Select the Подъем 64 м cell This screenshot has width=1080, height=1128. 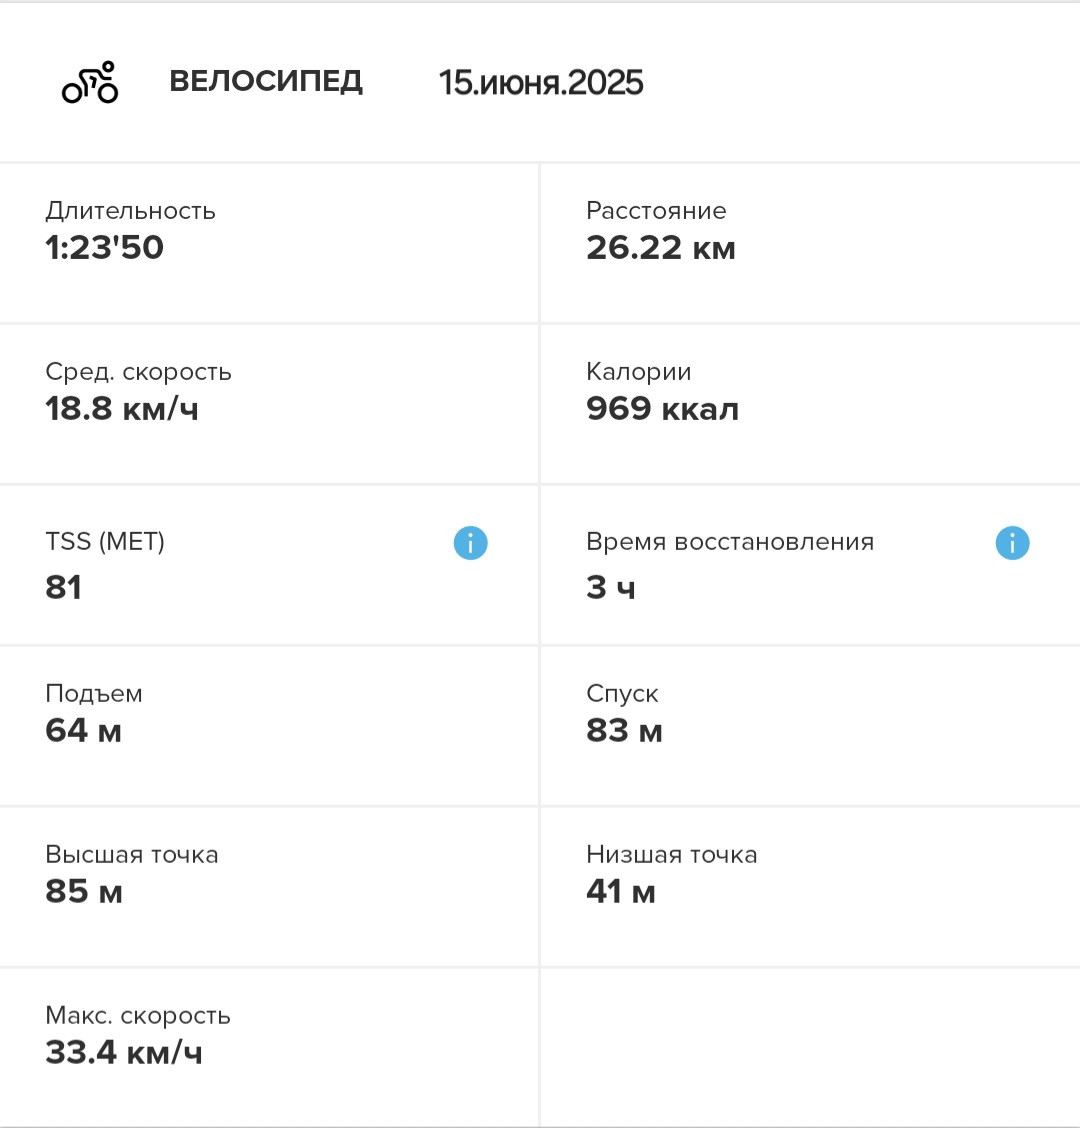[269, 726]
